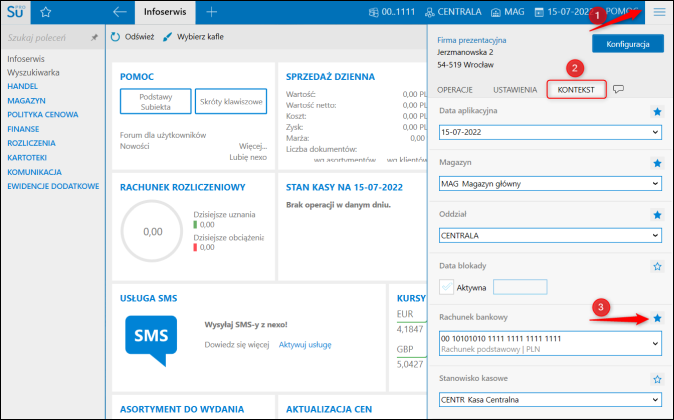Switch to the USTAWIENIA tab

tap(515, 90)
